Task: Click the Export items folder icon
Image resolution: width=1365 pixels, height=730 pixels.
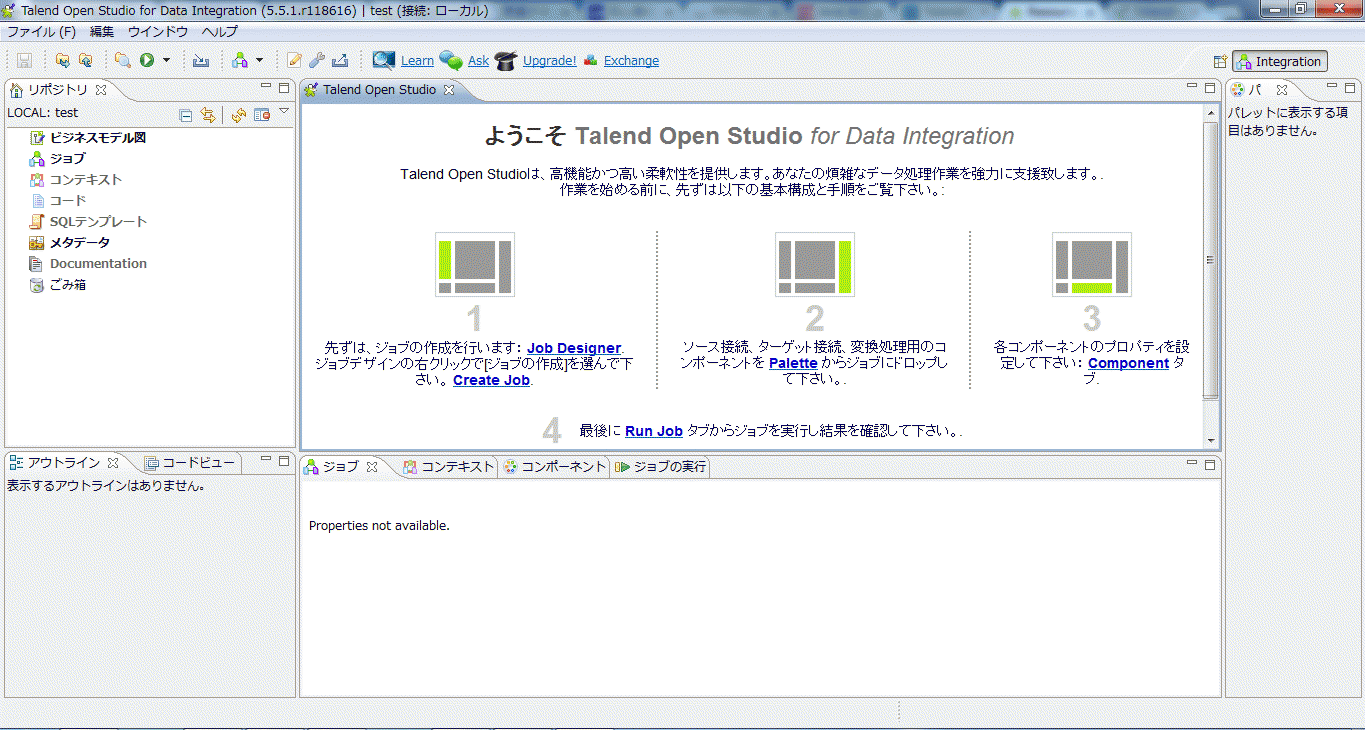Action: pyautogui.click(x=86, y=61)
